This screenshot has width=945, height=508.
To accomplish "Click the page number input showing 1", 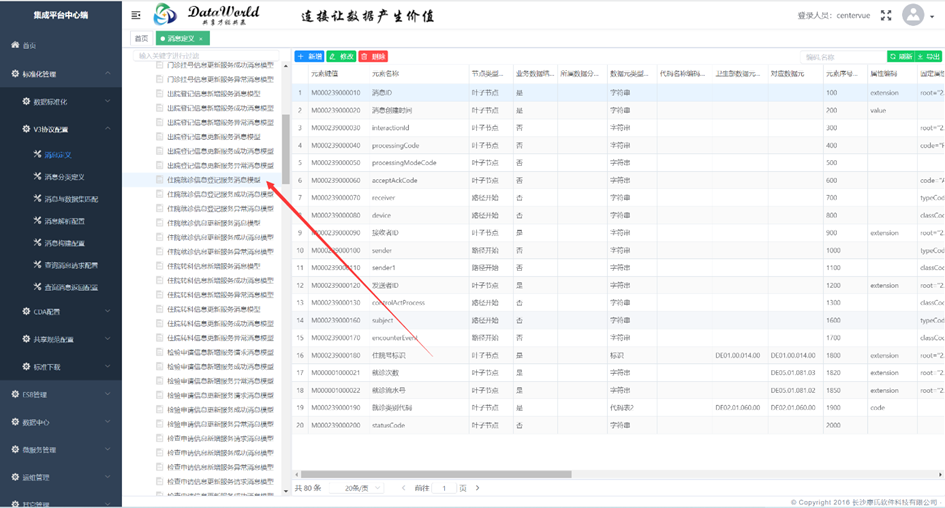I will tap(444, 488).
